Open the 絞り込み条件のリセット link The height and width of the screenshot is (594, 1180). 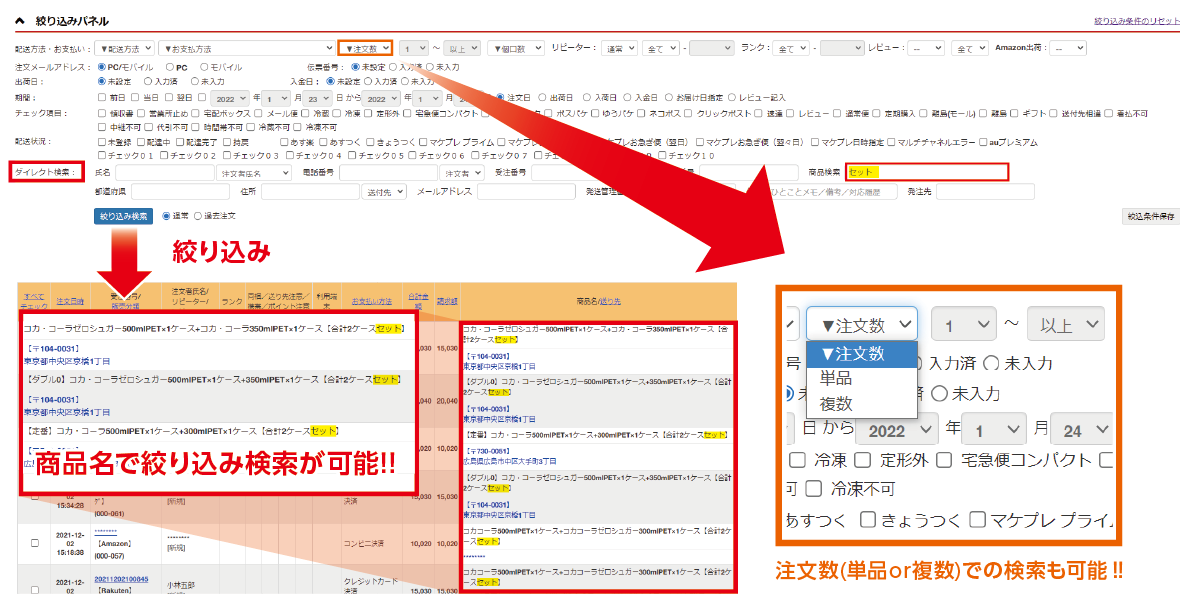tap(1136, 21)
